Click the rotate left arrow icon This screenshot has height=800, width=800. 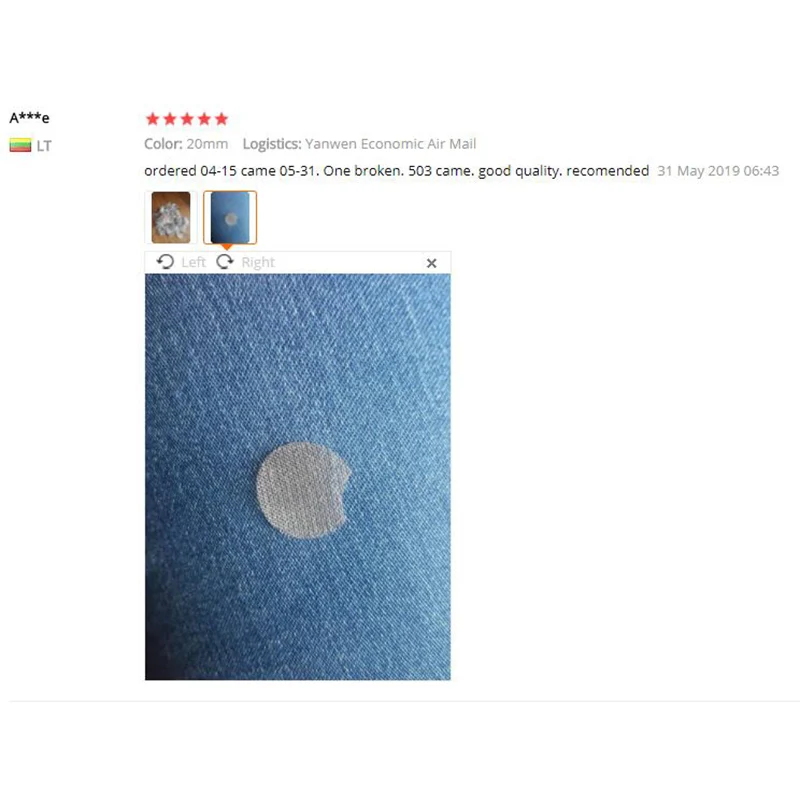pyautogui.click(x=165, y=262)
